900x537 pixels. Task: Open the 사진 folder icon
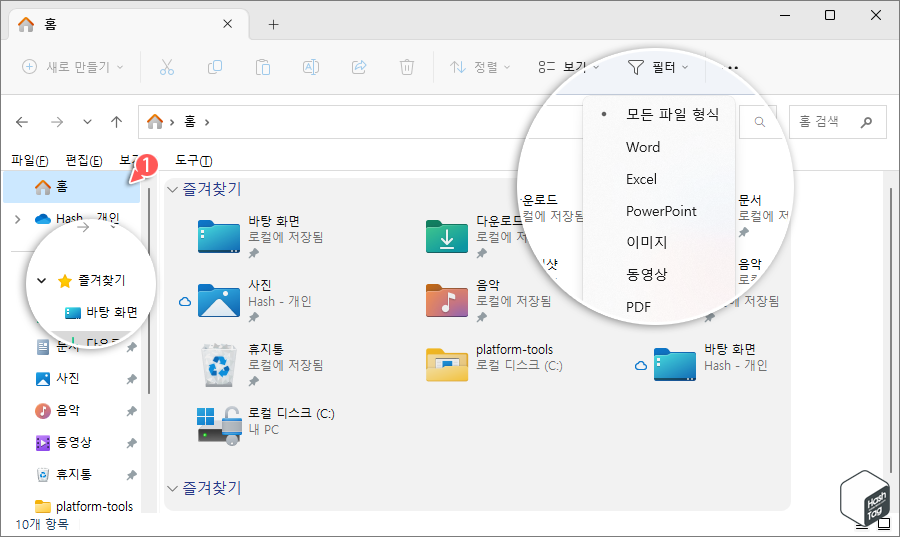point(219,301)
